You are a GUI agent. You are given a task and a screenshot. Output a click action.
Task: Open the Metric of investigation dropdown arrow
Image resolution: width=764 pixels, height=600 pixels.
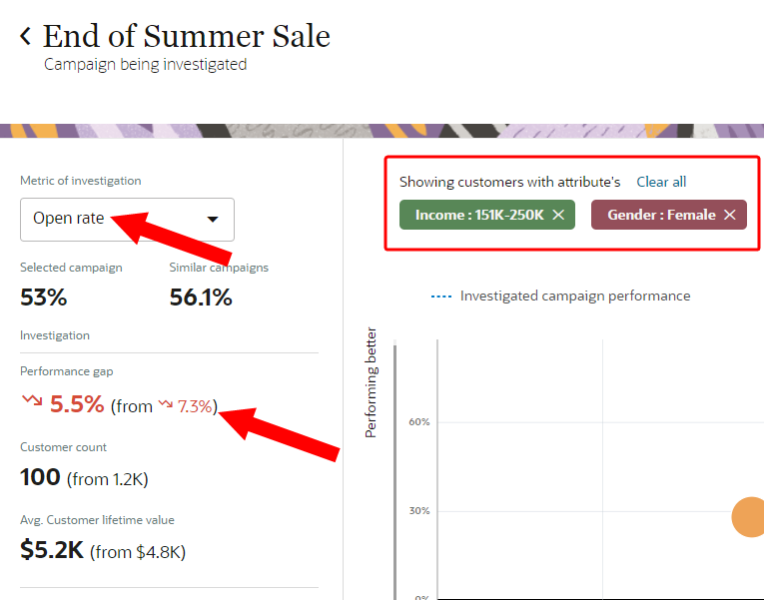tap(212, 219)
